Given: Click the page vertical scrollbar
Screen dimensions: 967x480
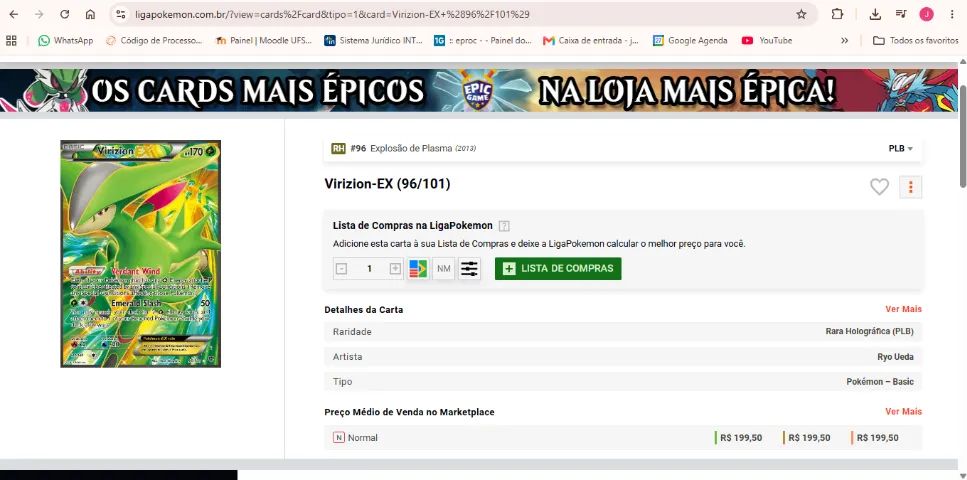Looking at the screenshot, I should tap(963, 136).
